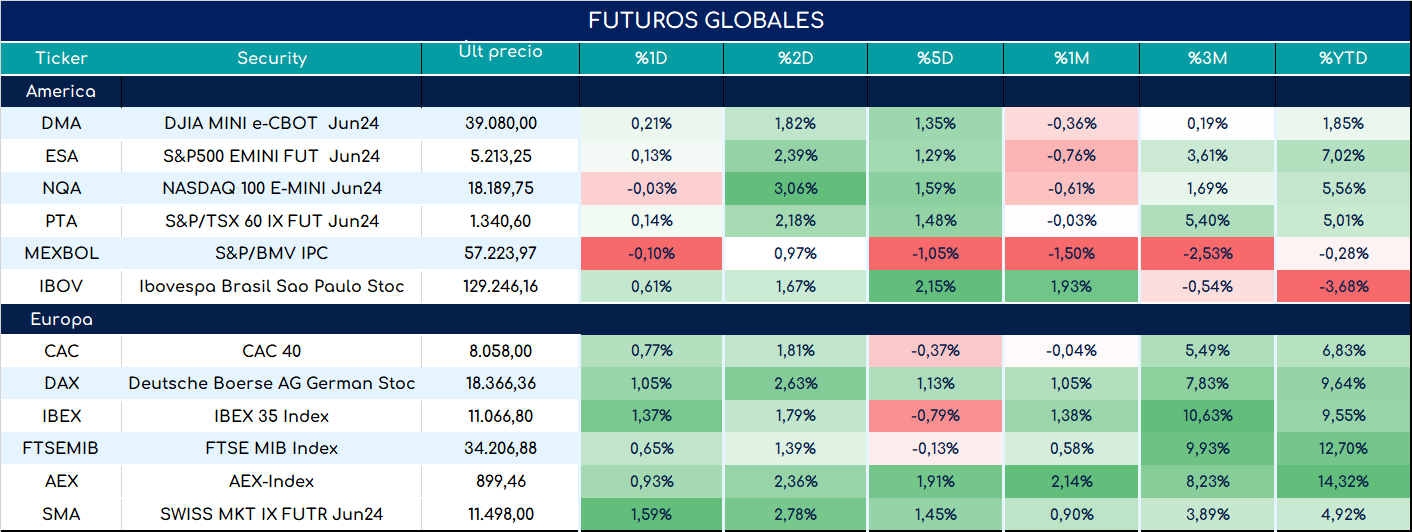Screen dimensions: 1412x532
Task: Select the S&P500 EMINI FUT Jun24 cell
Action: click(271, 156)
